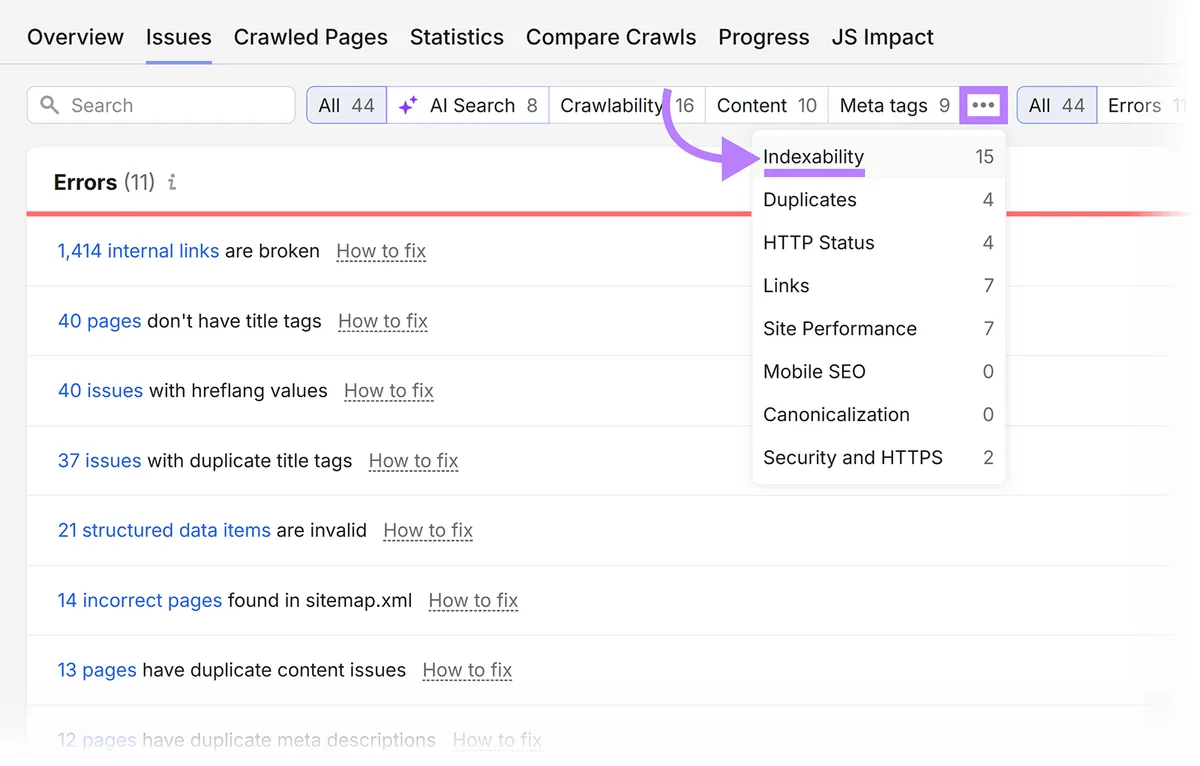Viewport: 1200px width, 766px height.
Task: Open How to fix for duplicate title tags
Action: [x=414, y=461]
